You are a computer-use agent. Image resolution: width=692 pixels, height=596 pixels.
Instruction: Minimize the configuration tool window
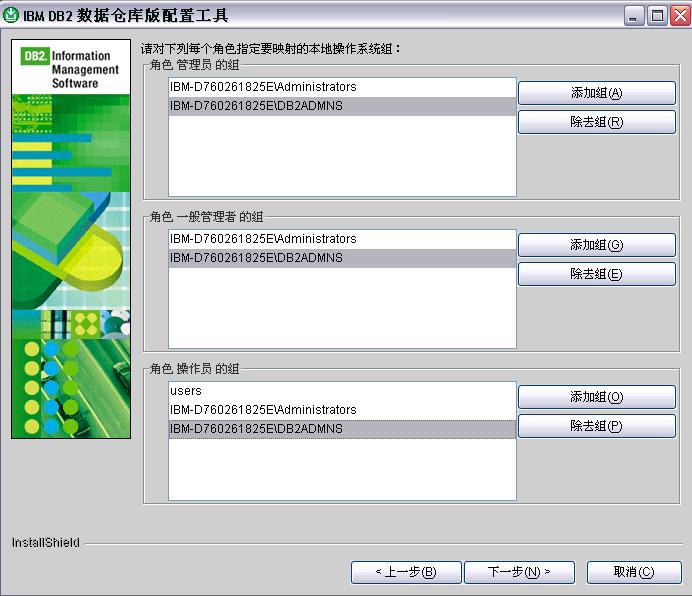click(x=634, y=16)
